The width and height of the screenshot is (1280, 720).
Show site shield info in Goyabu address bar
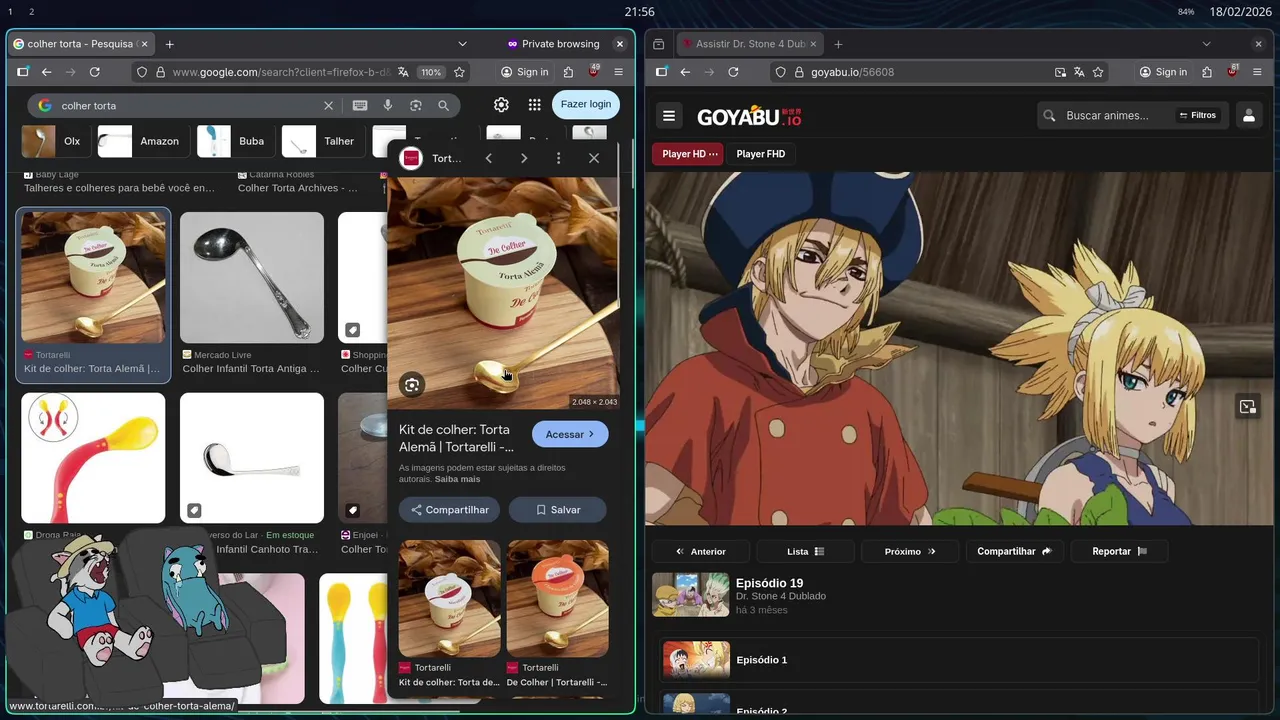pyautogui.click(x=780, y=72)
